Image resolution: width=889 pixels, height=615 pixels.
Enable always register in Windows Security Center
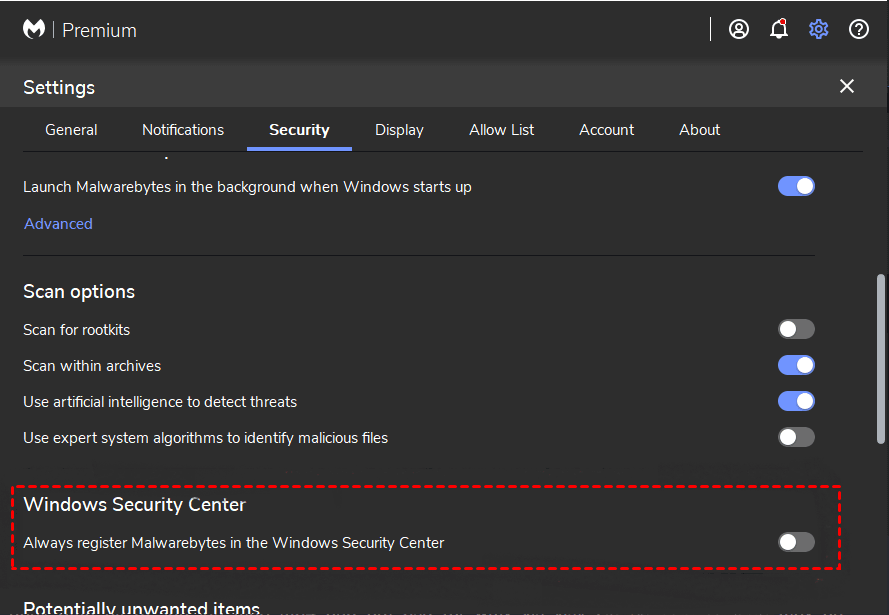[796, 542]
